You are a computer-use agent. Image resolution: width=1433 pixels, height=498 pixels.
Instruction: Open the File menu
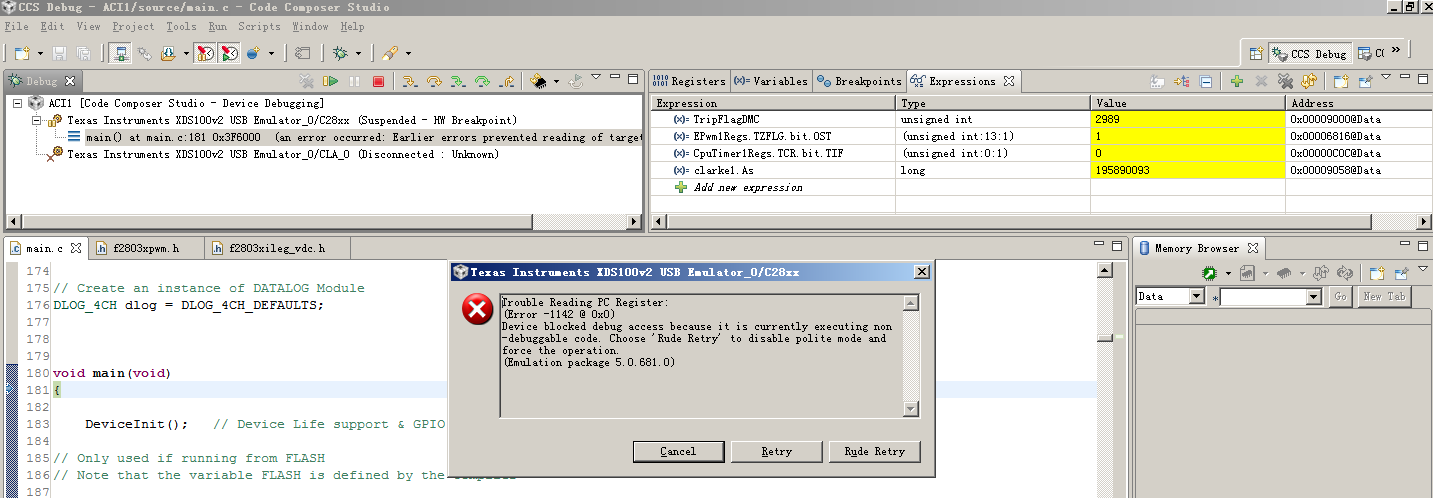(16, 26)
